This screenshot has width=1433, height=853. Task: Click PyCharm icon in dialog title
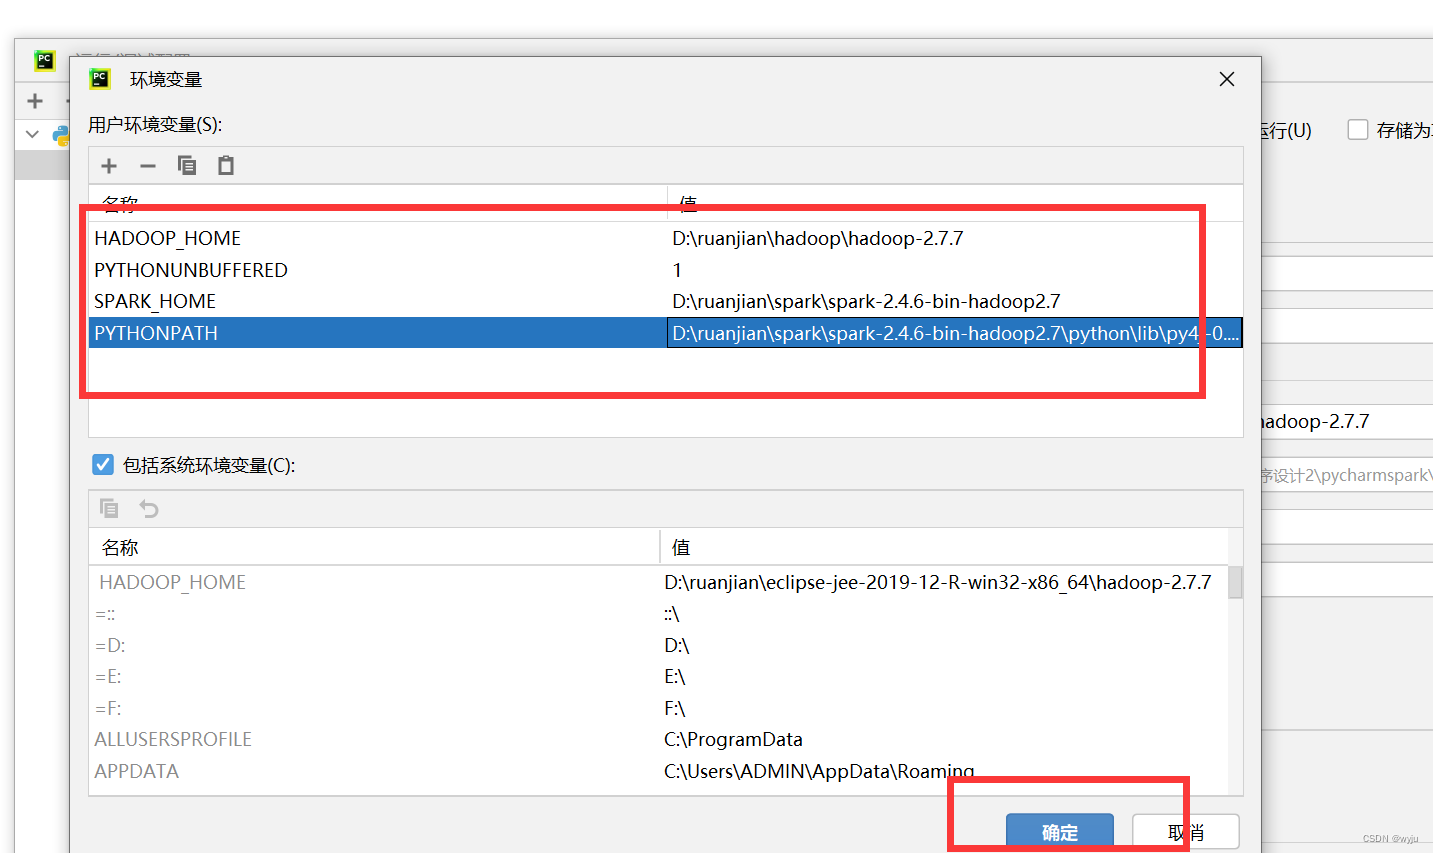click(x=100, y=79)
